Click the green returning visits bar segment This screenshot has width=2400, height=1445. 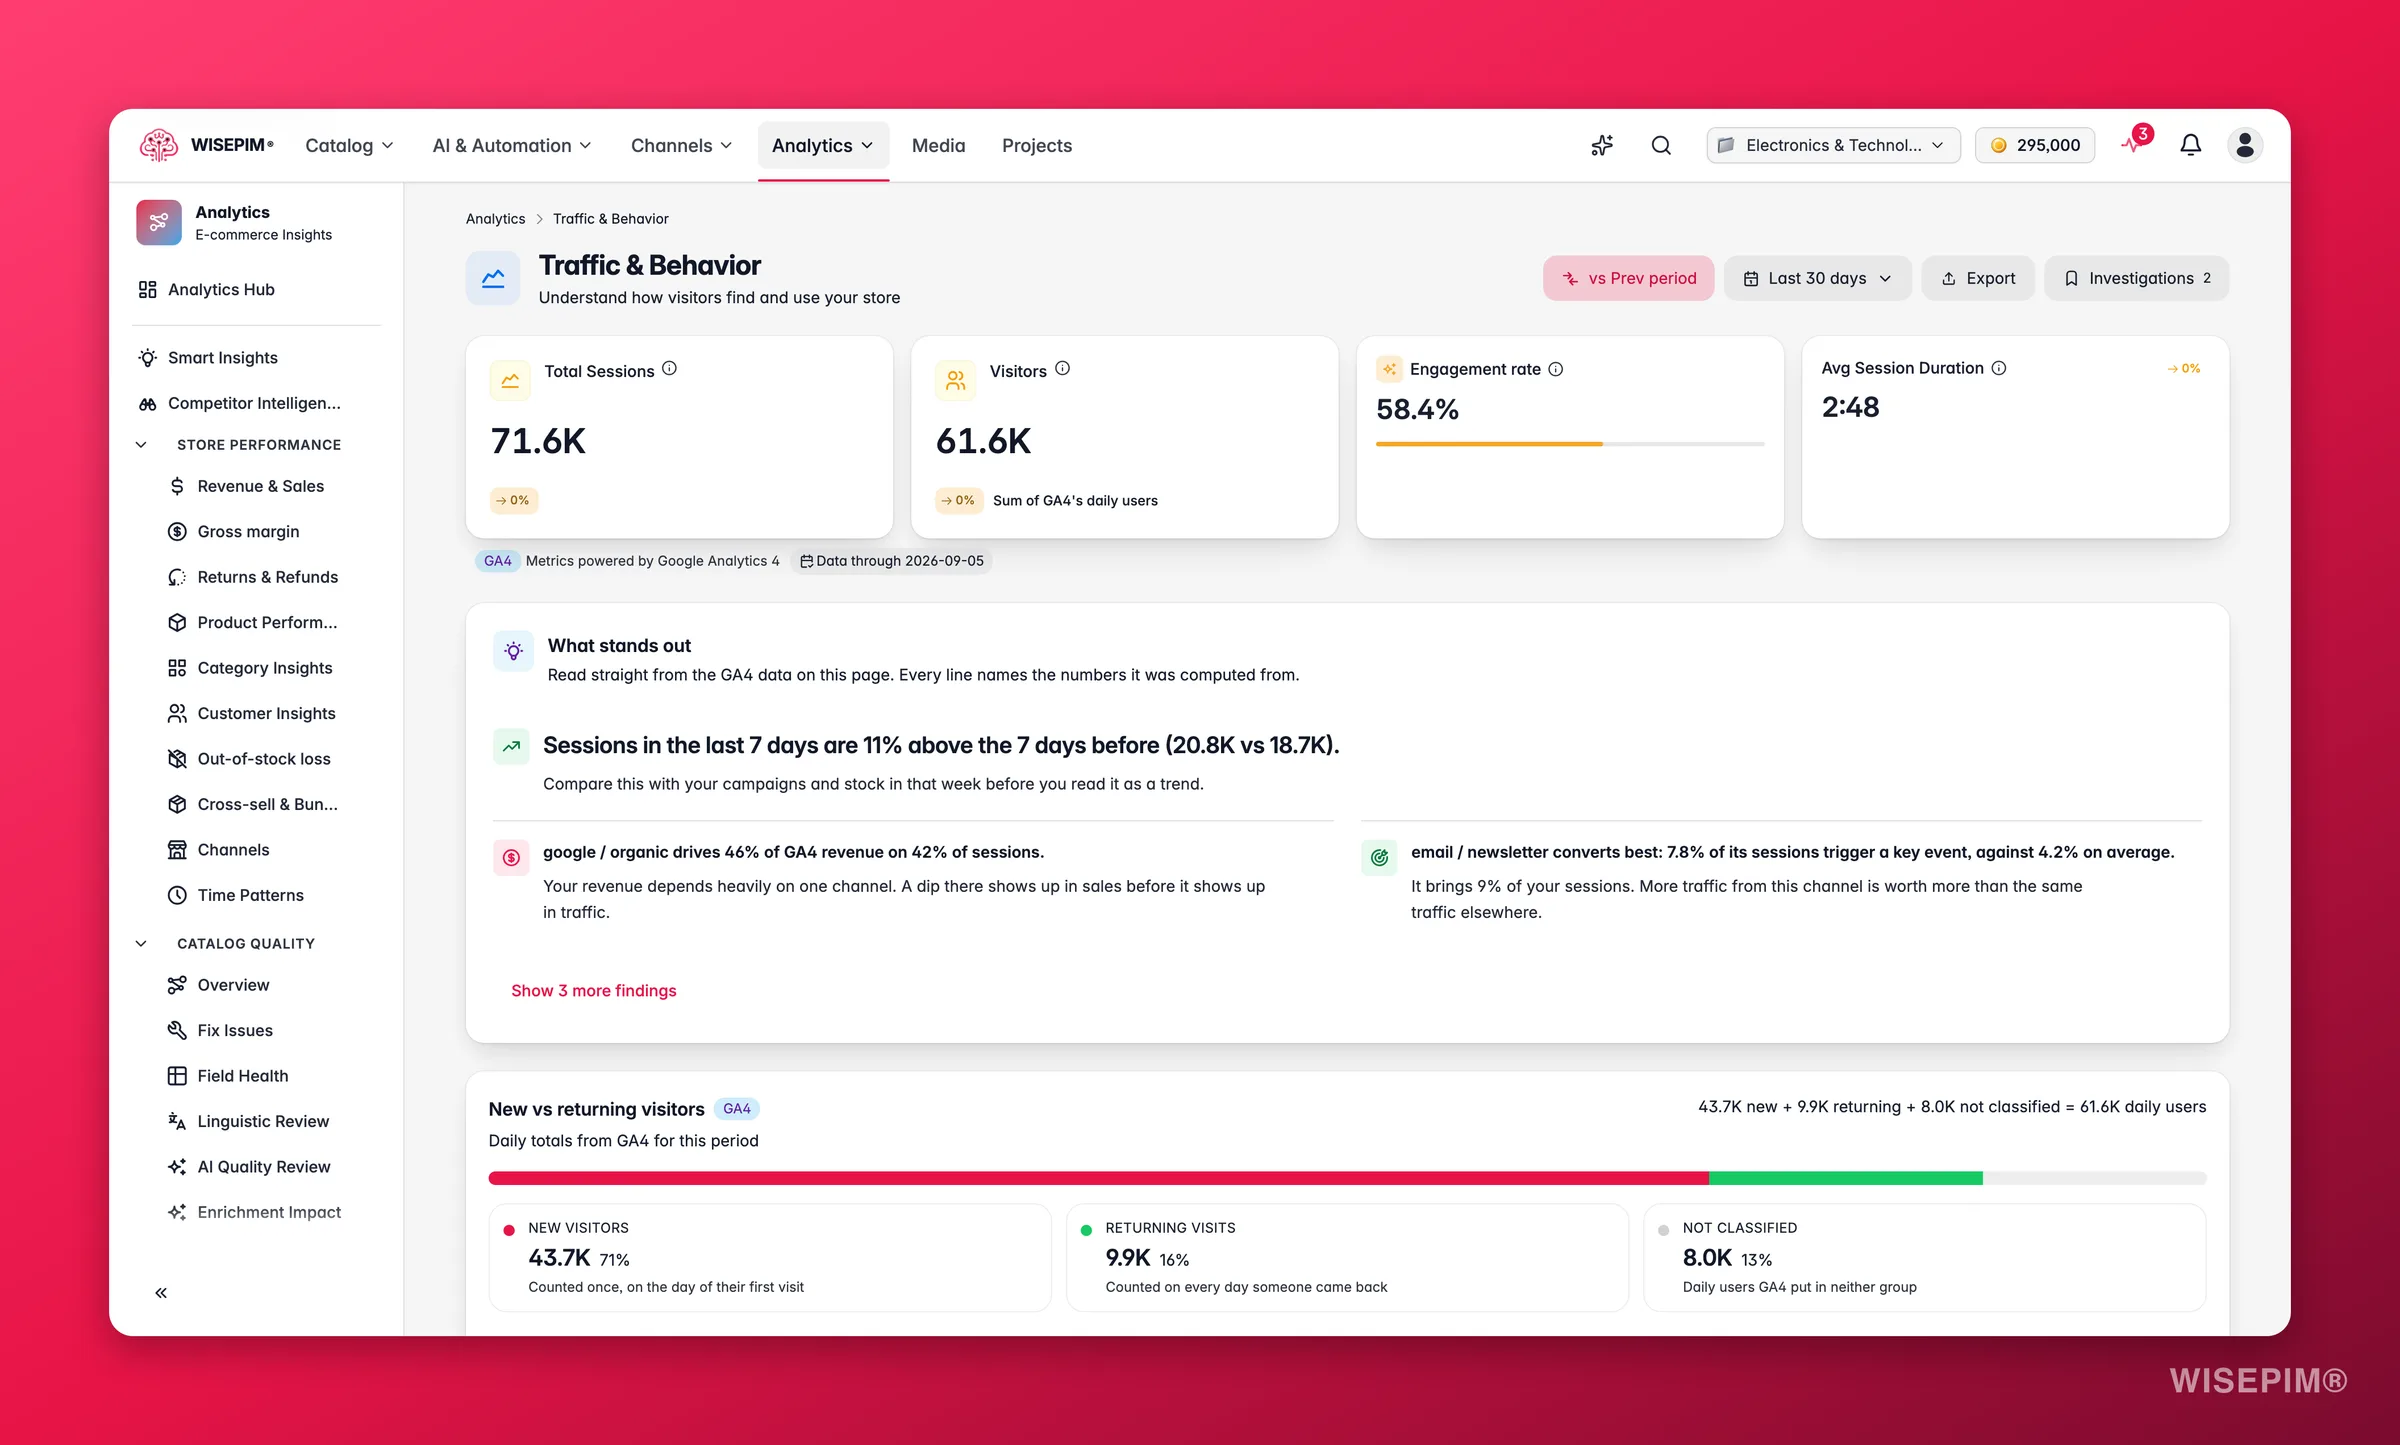click(1846, 1178)
